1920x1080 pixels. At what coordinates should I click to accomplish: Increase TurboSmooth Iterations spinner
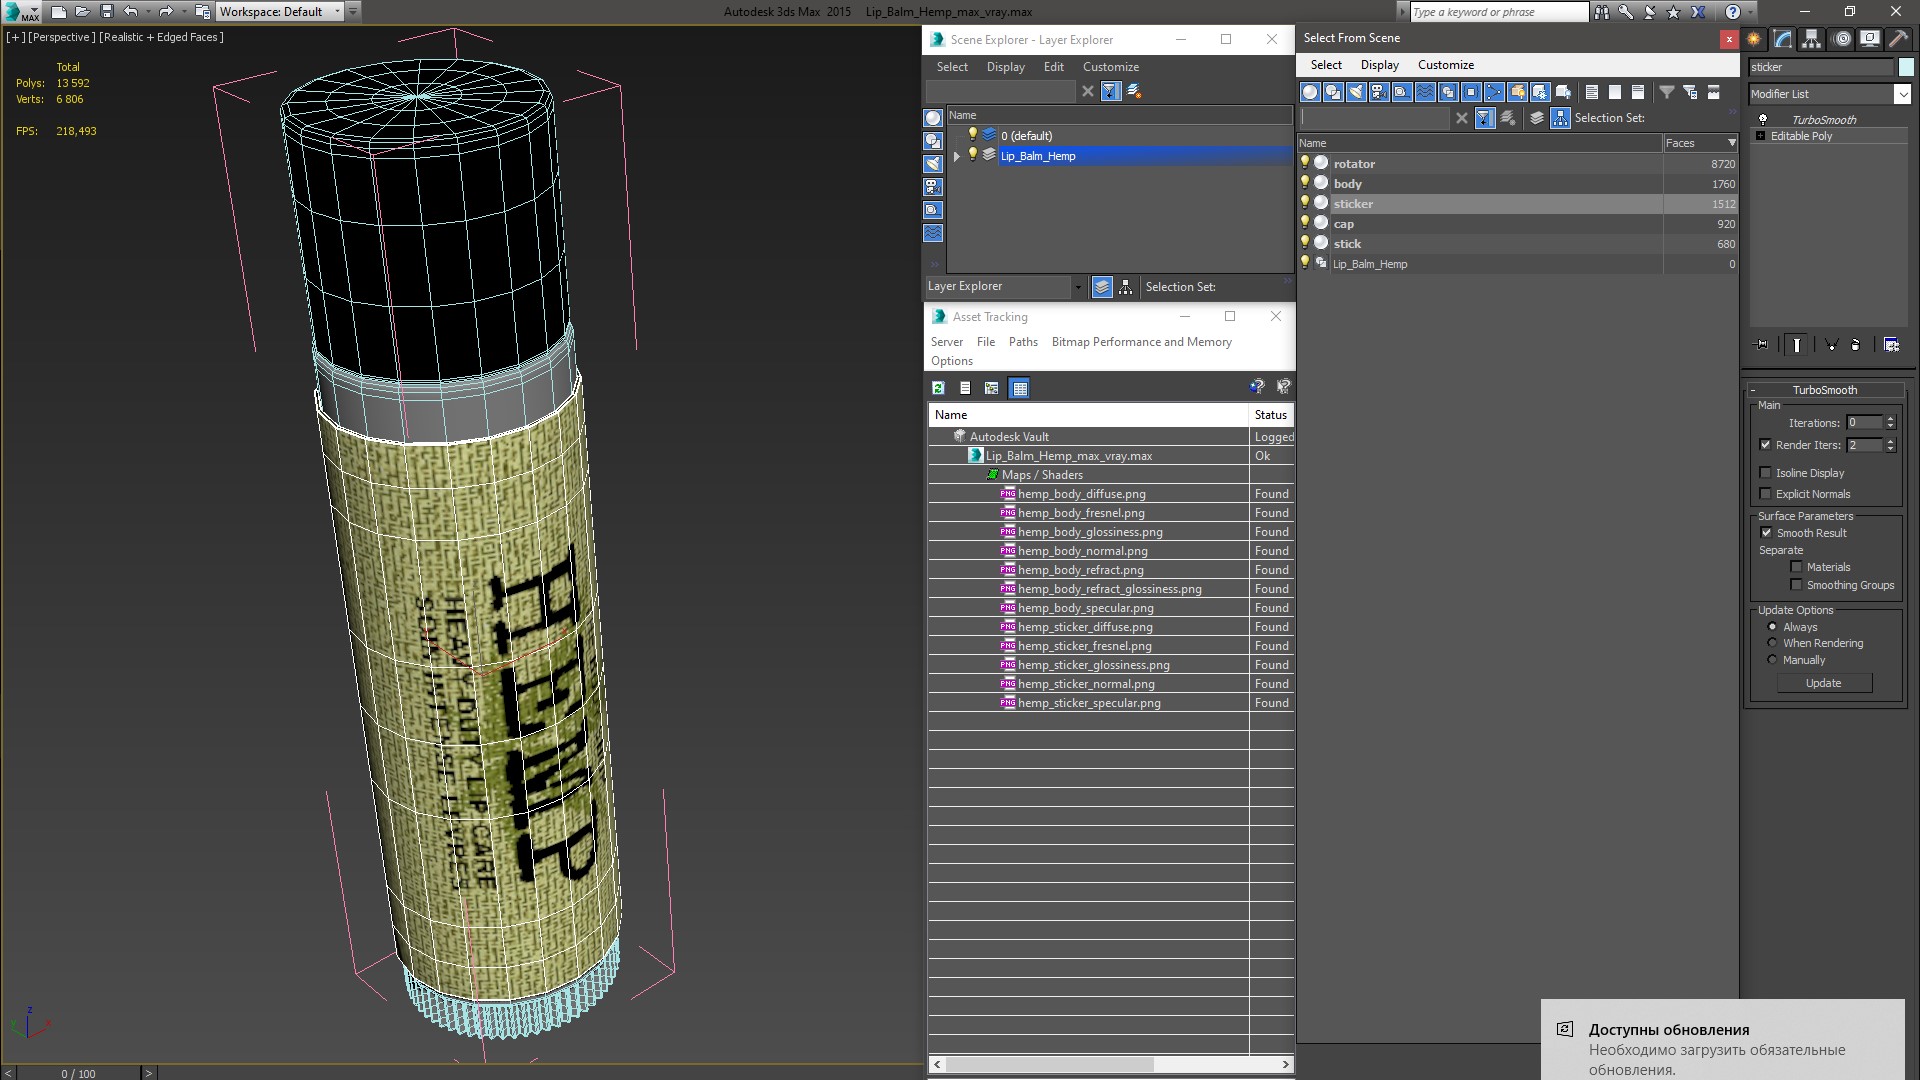pyautogui.click(x=1890, y=419)
